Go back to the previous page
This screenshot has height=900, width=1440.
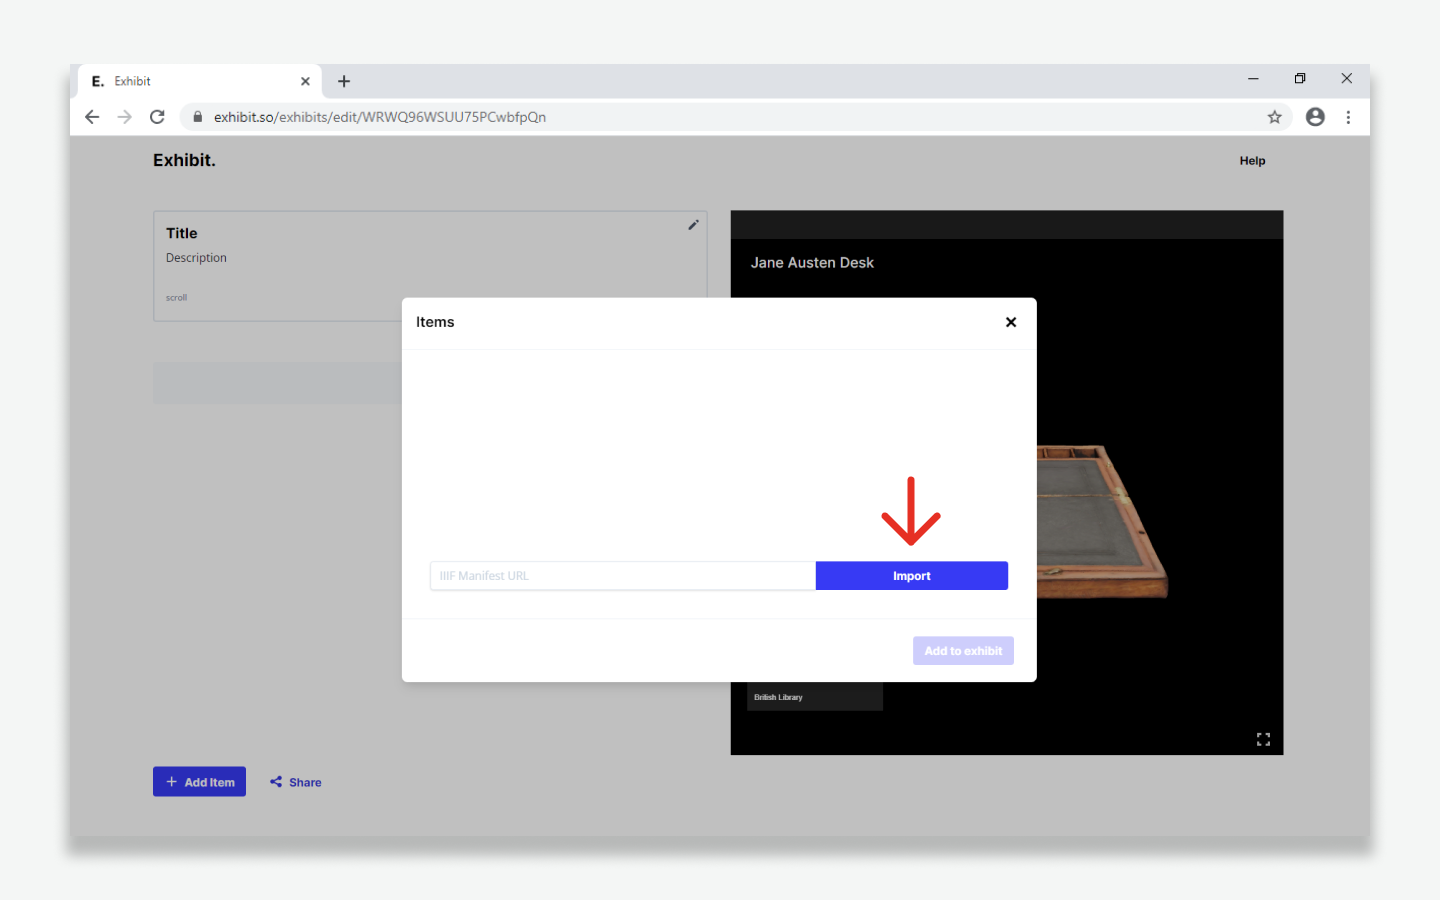coord(92,117)
